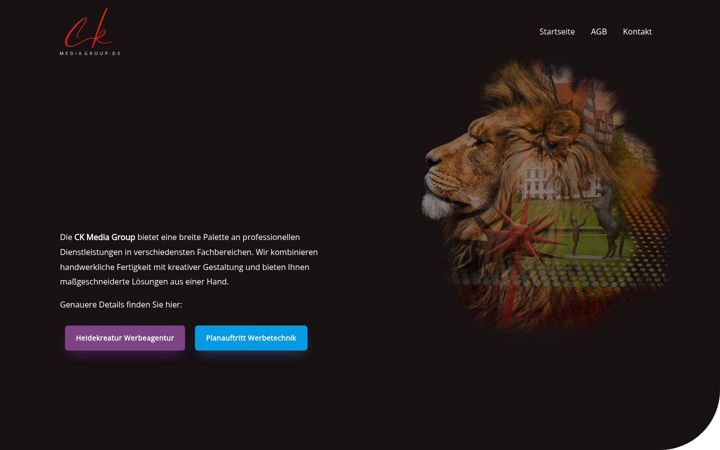Click the 'maßgeschneiderte Lösungen aus einer Hand.' line
The height and width of the screenshot is (450, 720).
[144, 282]
